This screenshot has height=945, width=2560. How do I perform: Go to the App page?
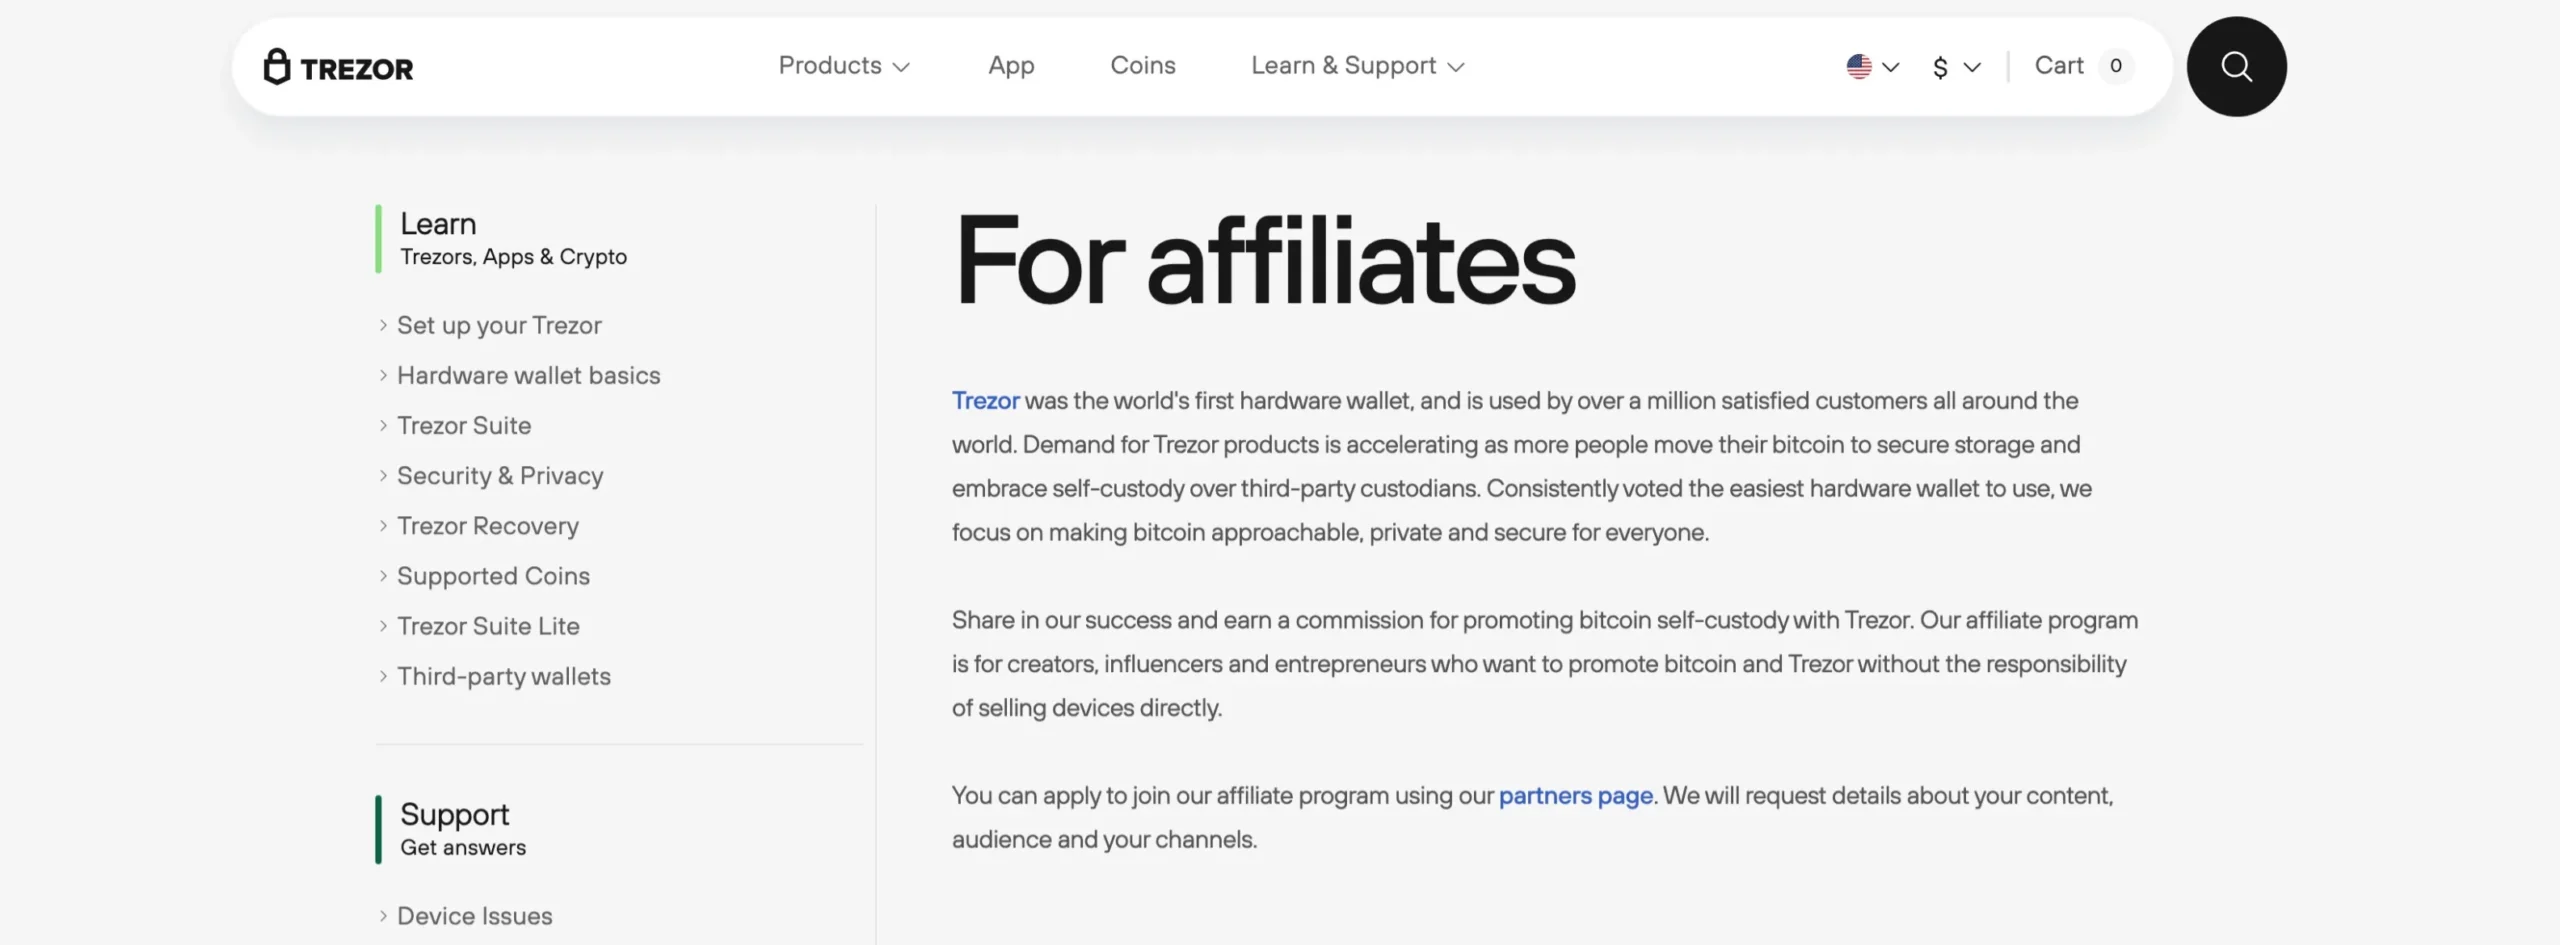click(x=1011, y=66)
